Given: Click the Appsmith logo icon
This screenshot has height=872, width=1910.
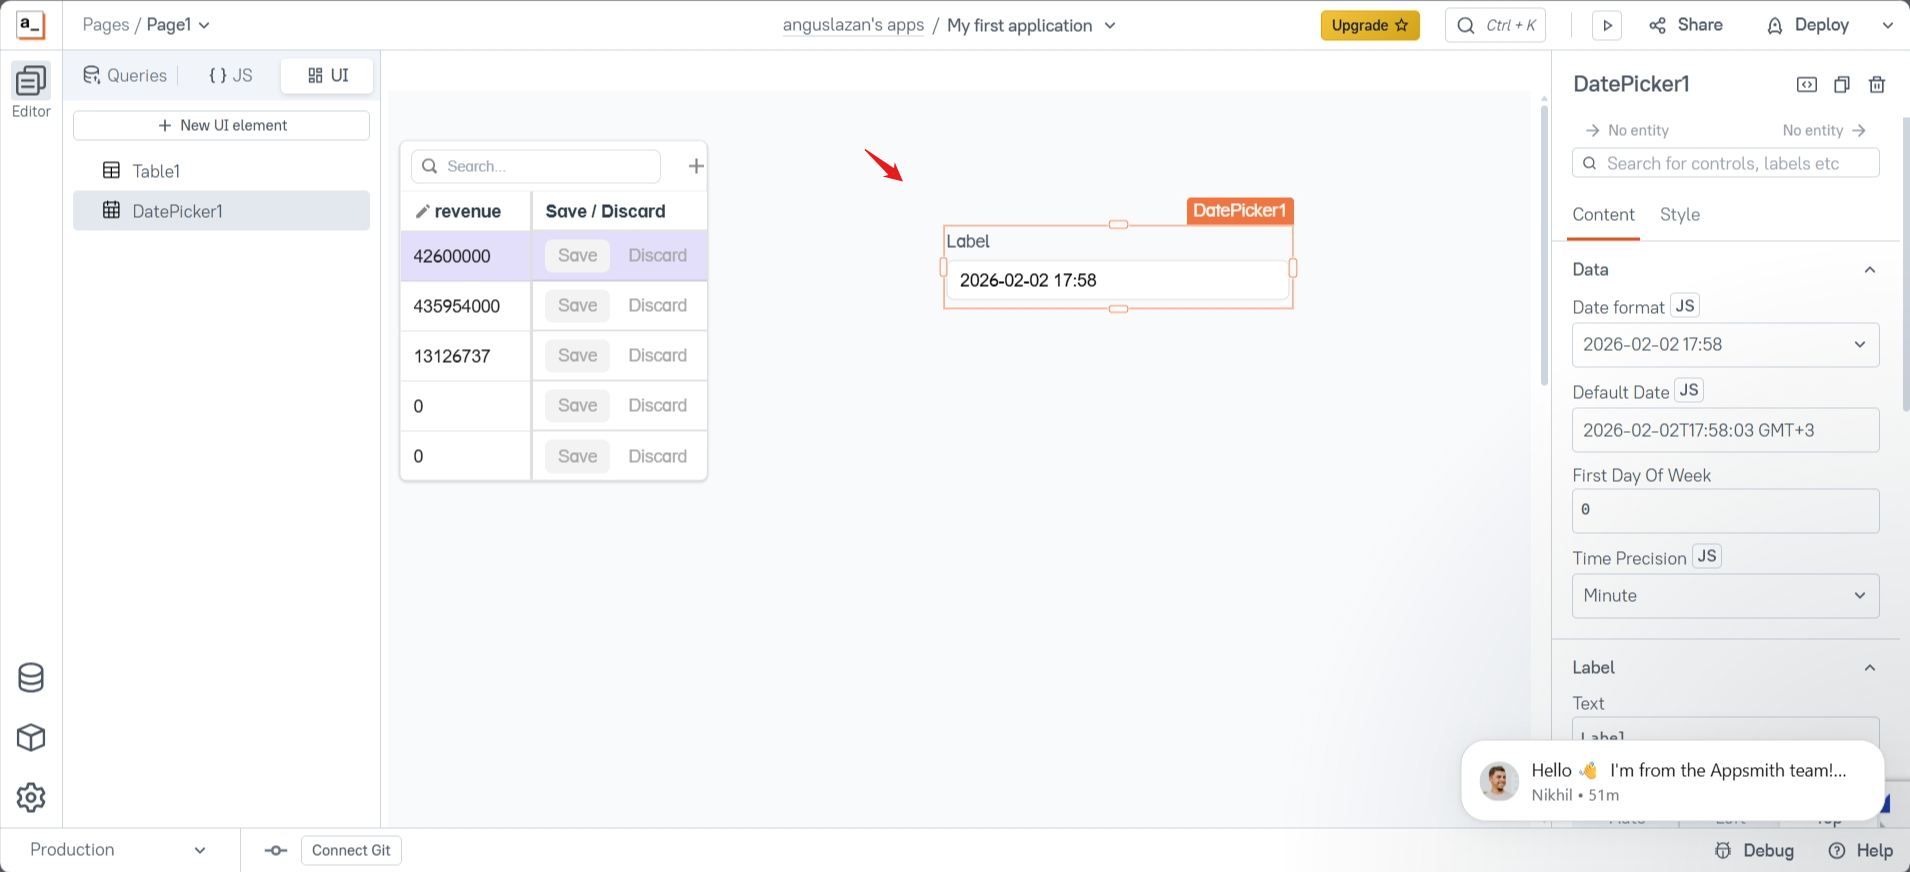Looking at the screenshot, I should point(31,25).
